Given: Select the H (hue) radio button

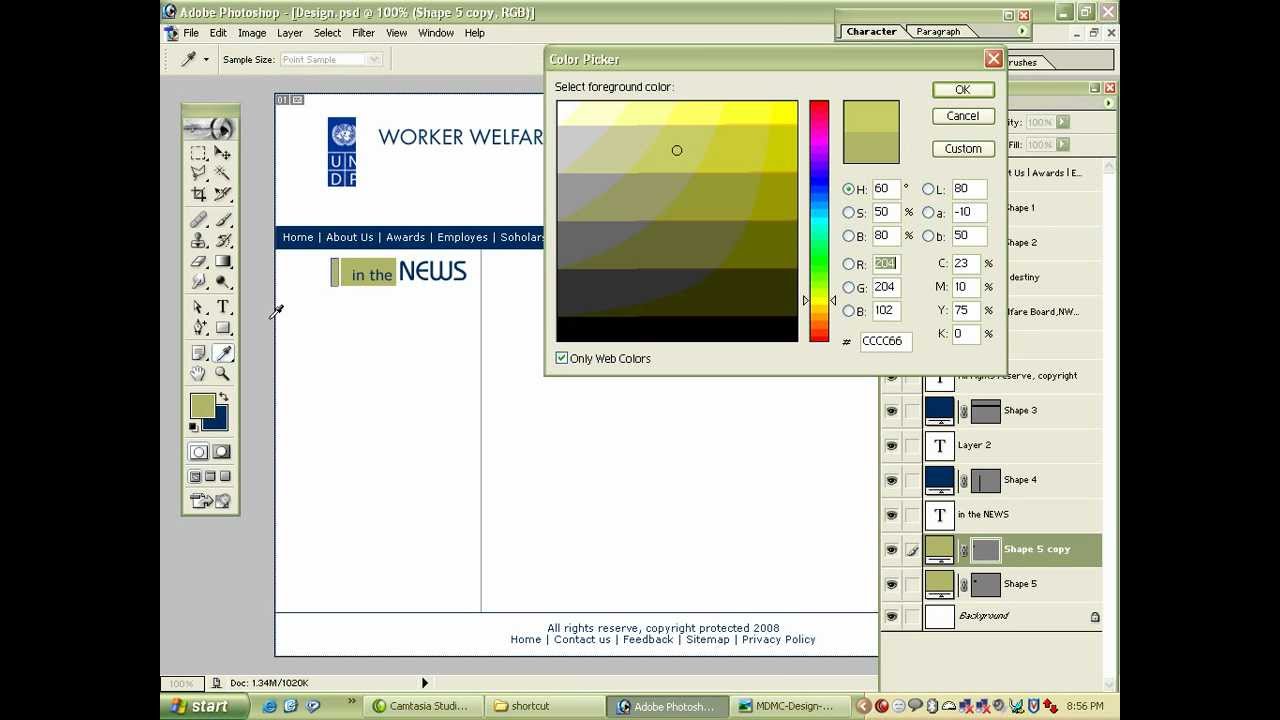Looking at the screenshot, I should coord(849,189).
